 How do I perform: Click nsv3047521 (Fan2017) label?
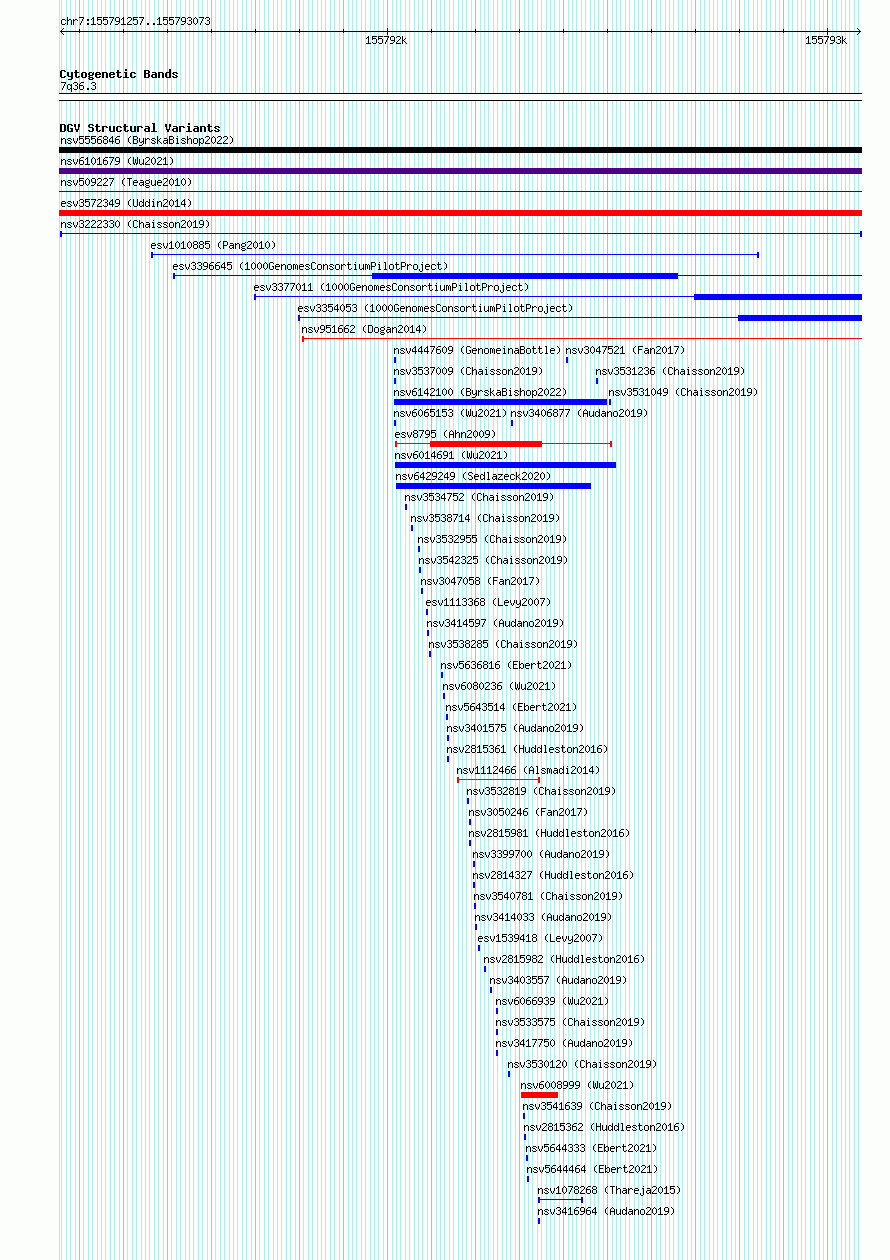coord(625,351)
